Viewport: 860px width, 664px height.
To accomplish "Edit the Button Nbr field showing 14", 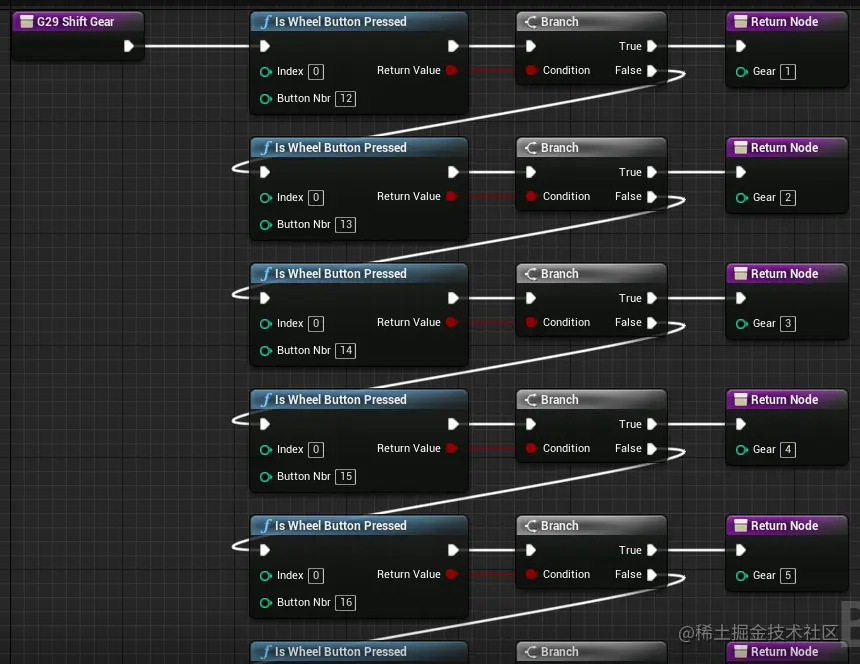I will [x=346, y=351].
